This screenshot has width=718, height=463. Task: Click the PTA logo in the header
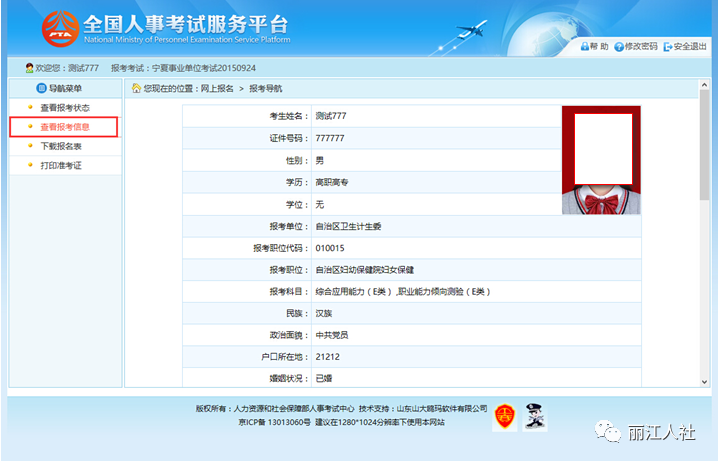point(60,28)
